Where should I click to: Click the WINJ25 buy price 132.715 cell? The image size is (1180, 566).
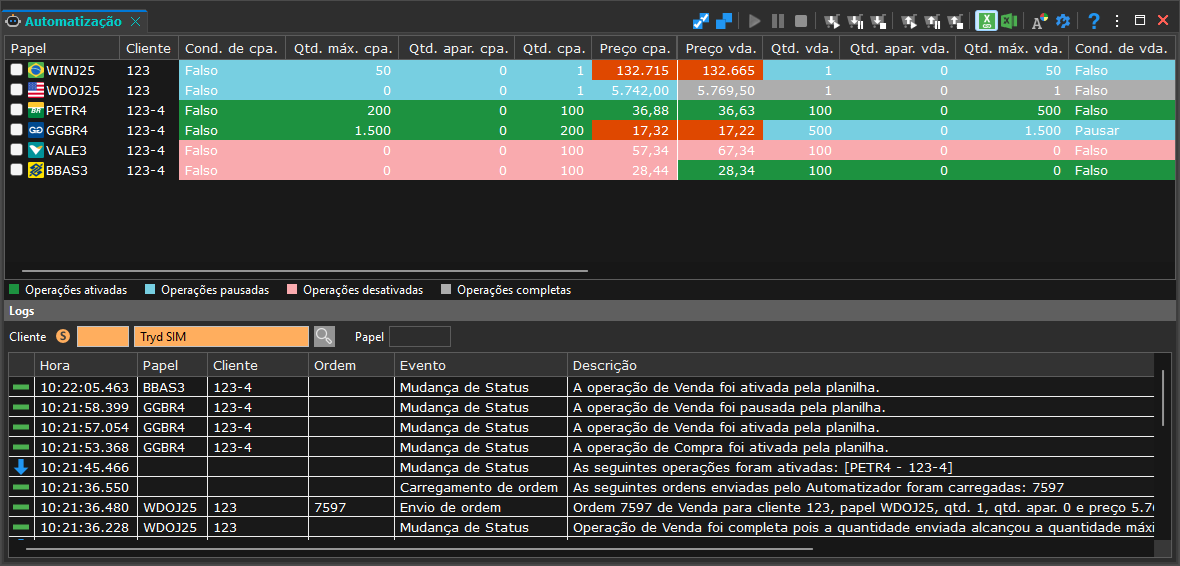(x=634, y=70)
